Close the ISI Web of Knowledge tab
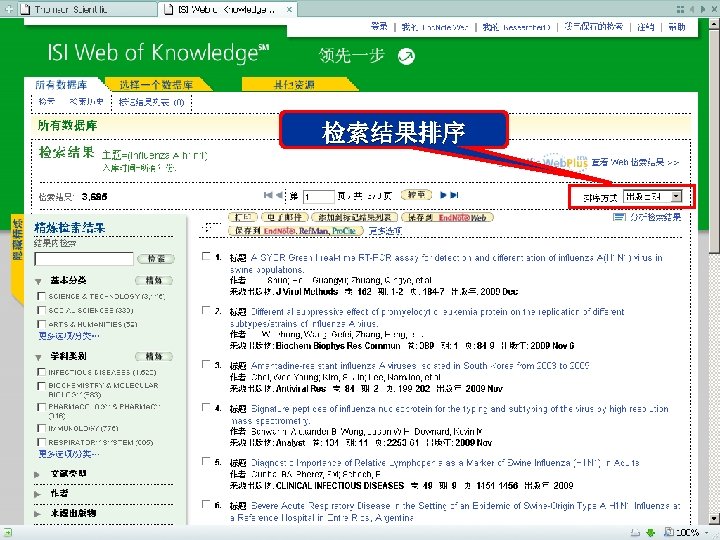 click(x=289, y=9)
